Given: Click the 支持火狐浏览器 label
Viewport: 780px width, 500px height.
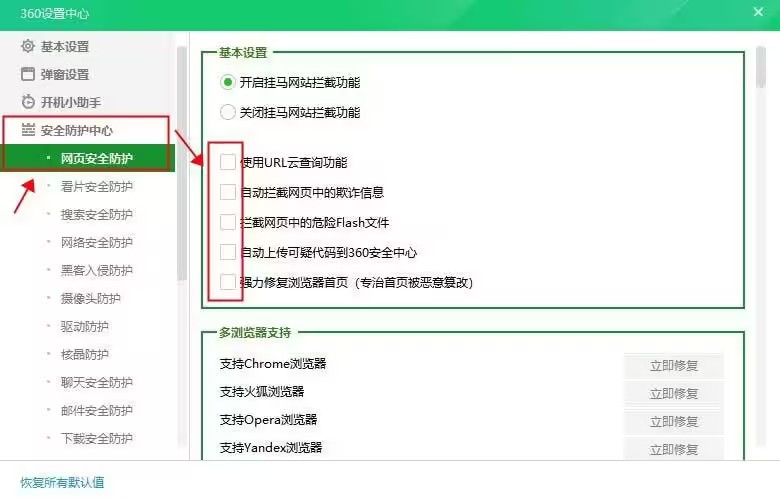Looking at the screenshot, I should click(x=262, y=392).
